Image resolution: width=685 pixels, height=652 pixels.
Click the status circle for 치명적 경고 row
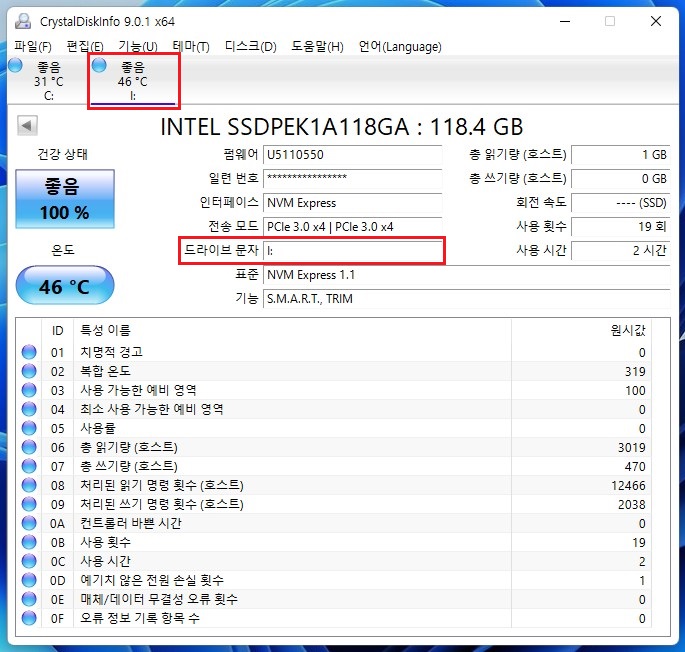[x=29, y=352]
